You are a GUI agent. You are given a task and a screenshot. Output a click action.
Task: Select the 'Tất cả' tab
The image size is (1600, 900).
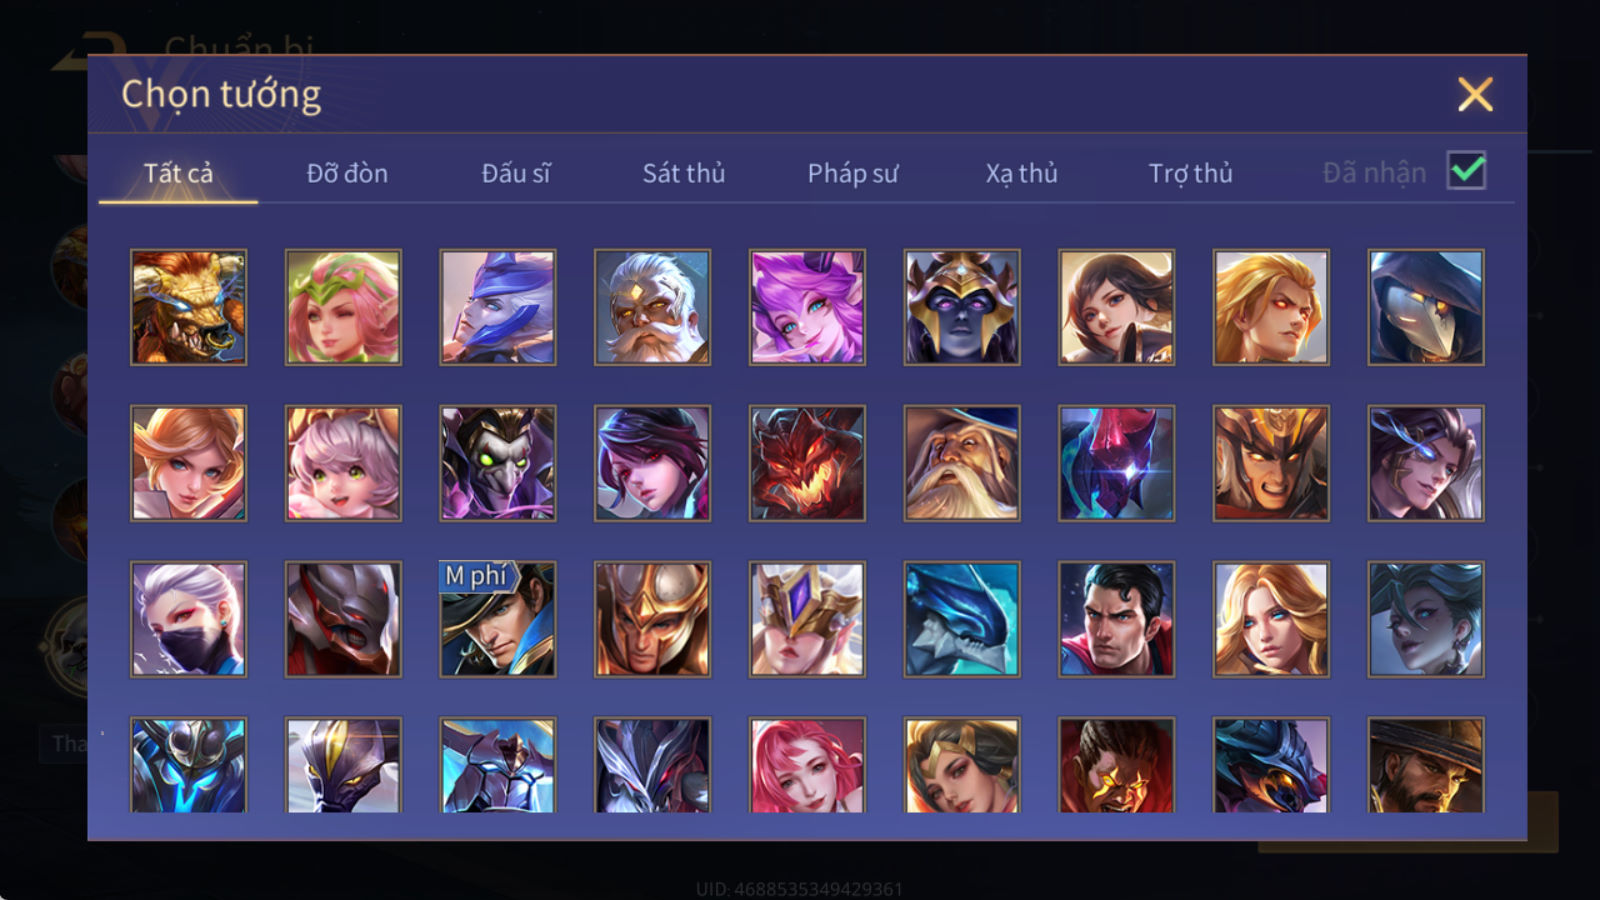coord(178,173)
